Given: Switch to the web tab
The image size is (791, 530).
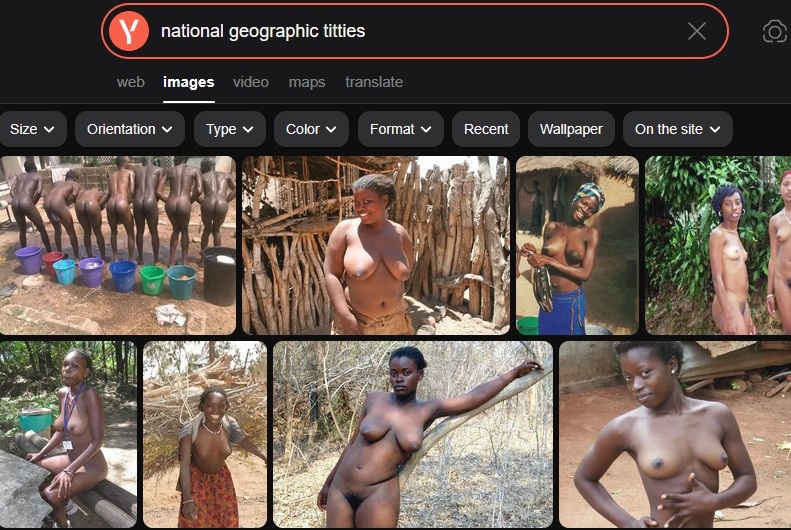Looking at the screenshot, I should 131,82.
